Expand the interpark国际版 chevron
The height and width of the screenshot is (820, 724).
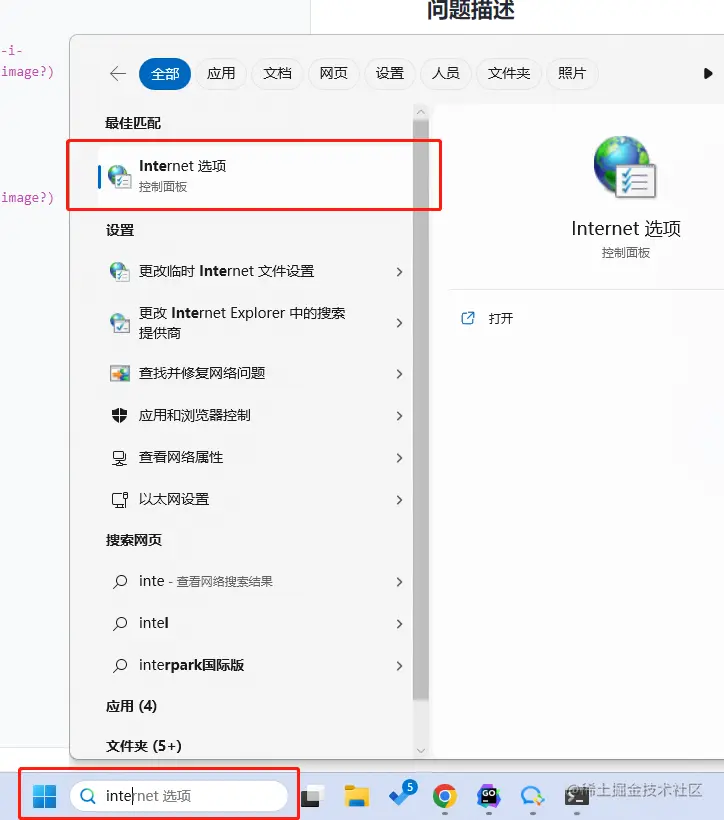click(x=399, y=666)
